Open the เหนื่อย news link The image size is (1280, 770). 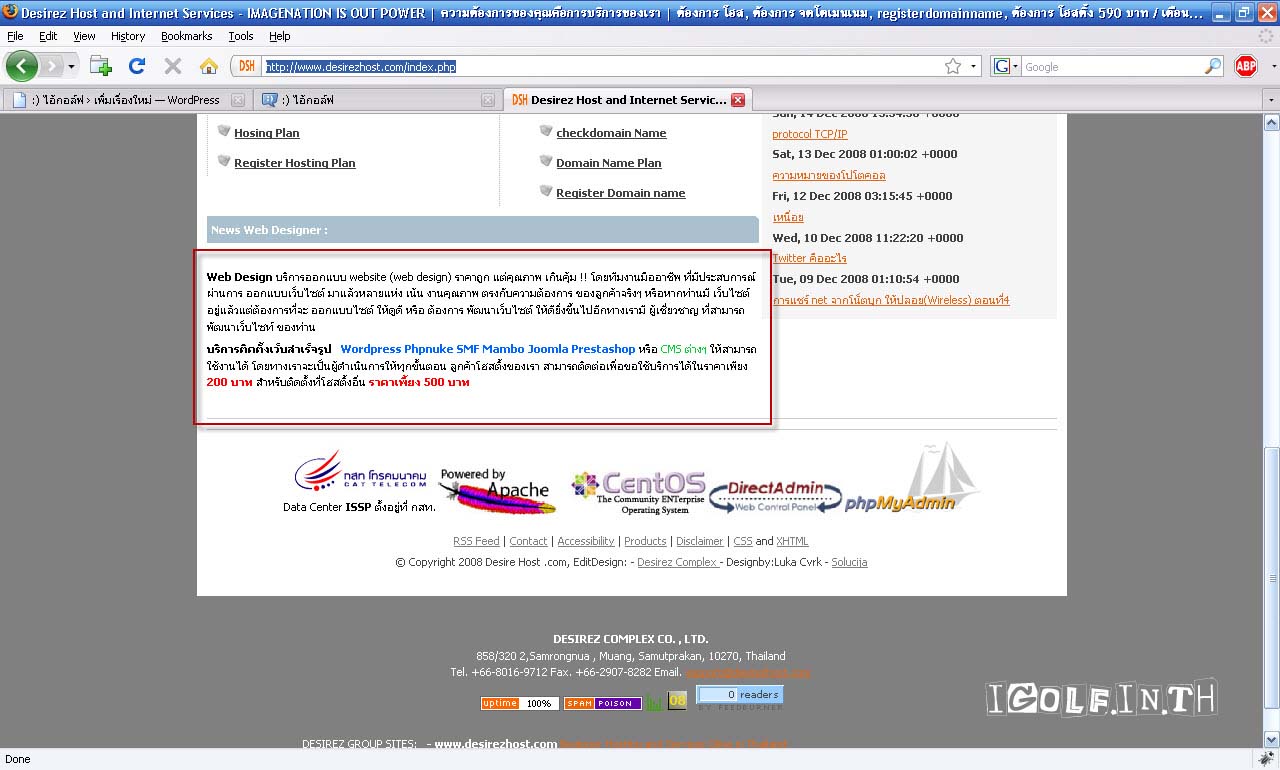[788, 217]
